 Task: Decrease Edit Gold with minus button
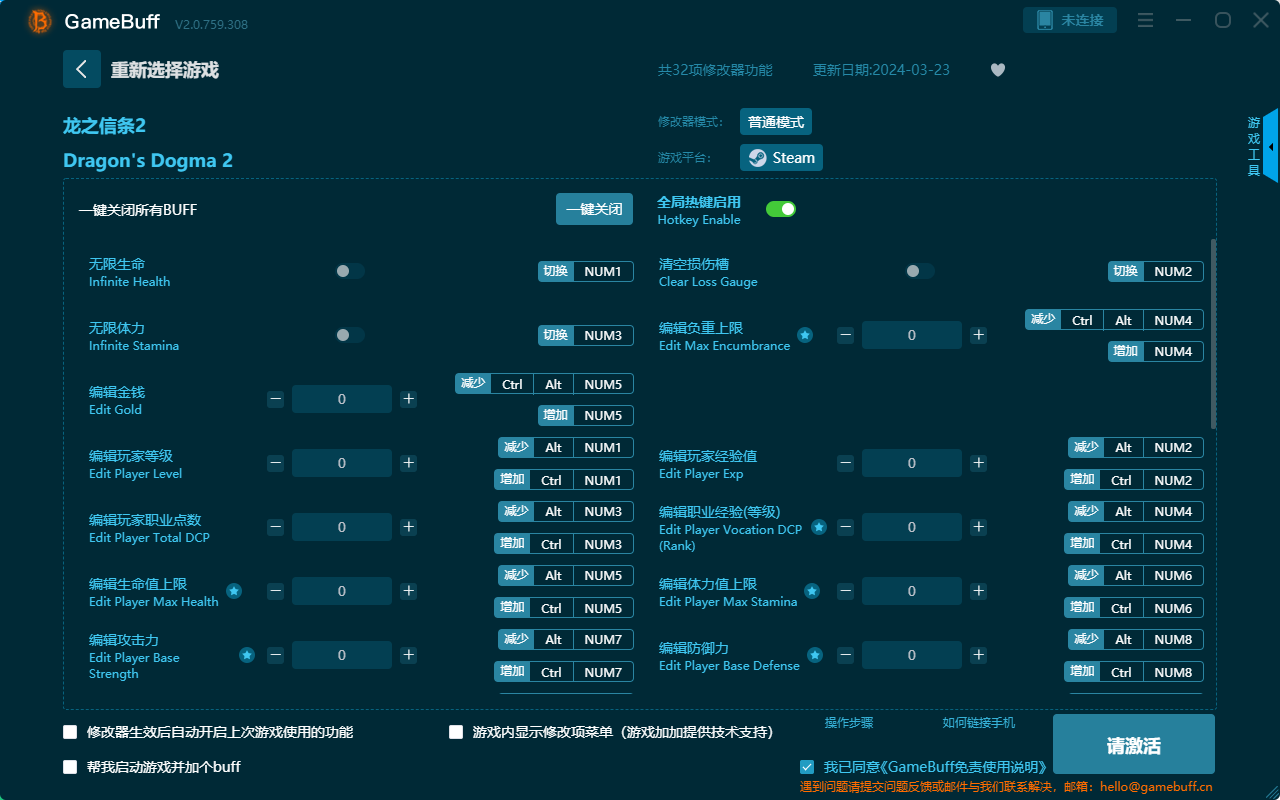tap(275, 399)
